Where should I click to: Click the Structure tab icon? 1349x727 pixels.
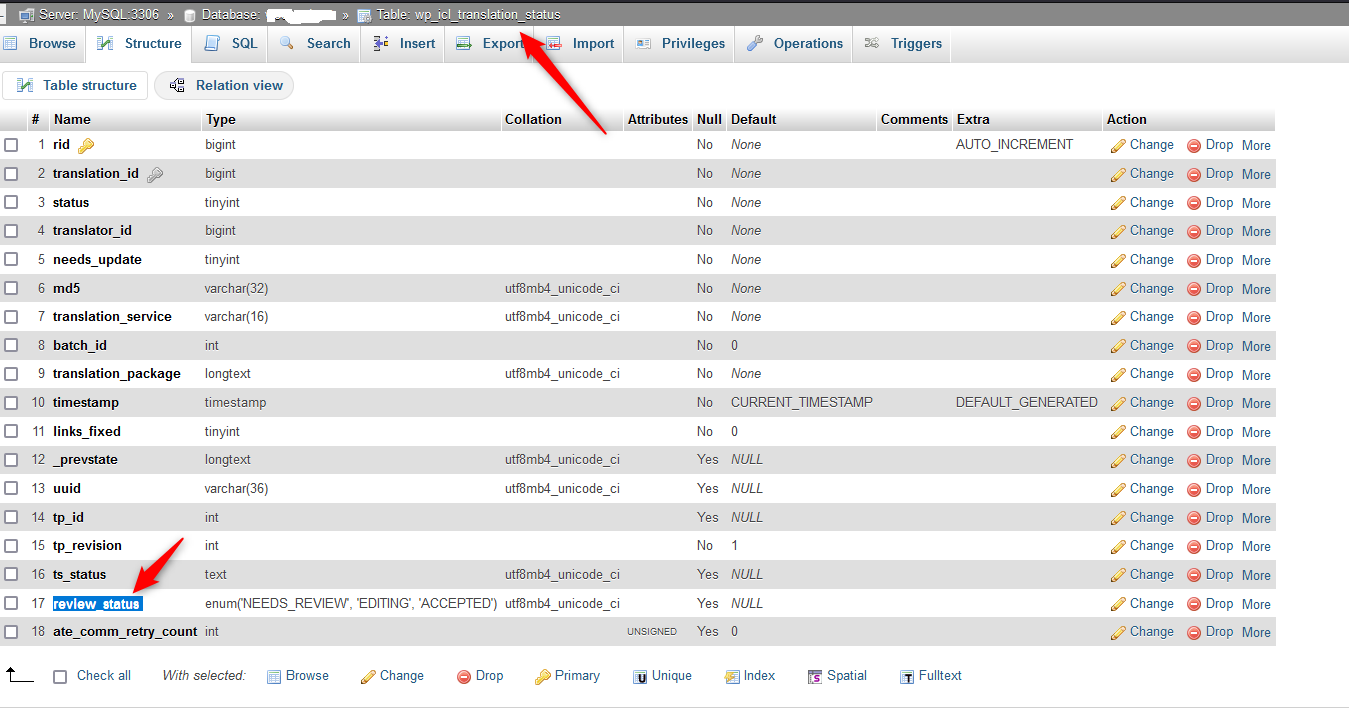pos(106,44)
